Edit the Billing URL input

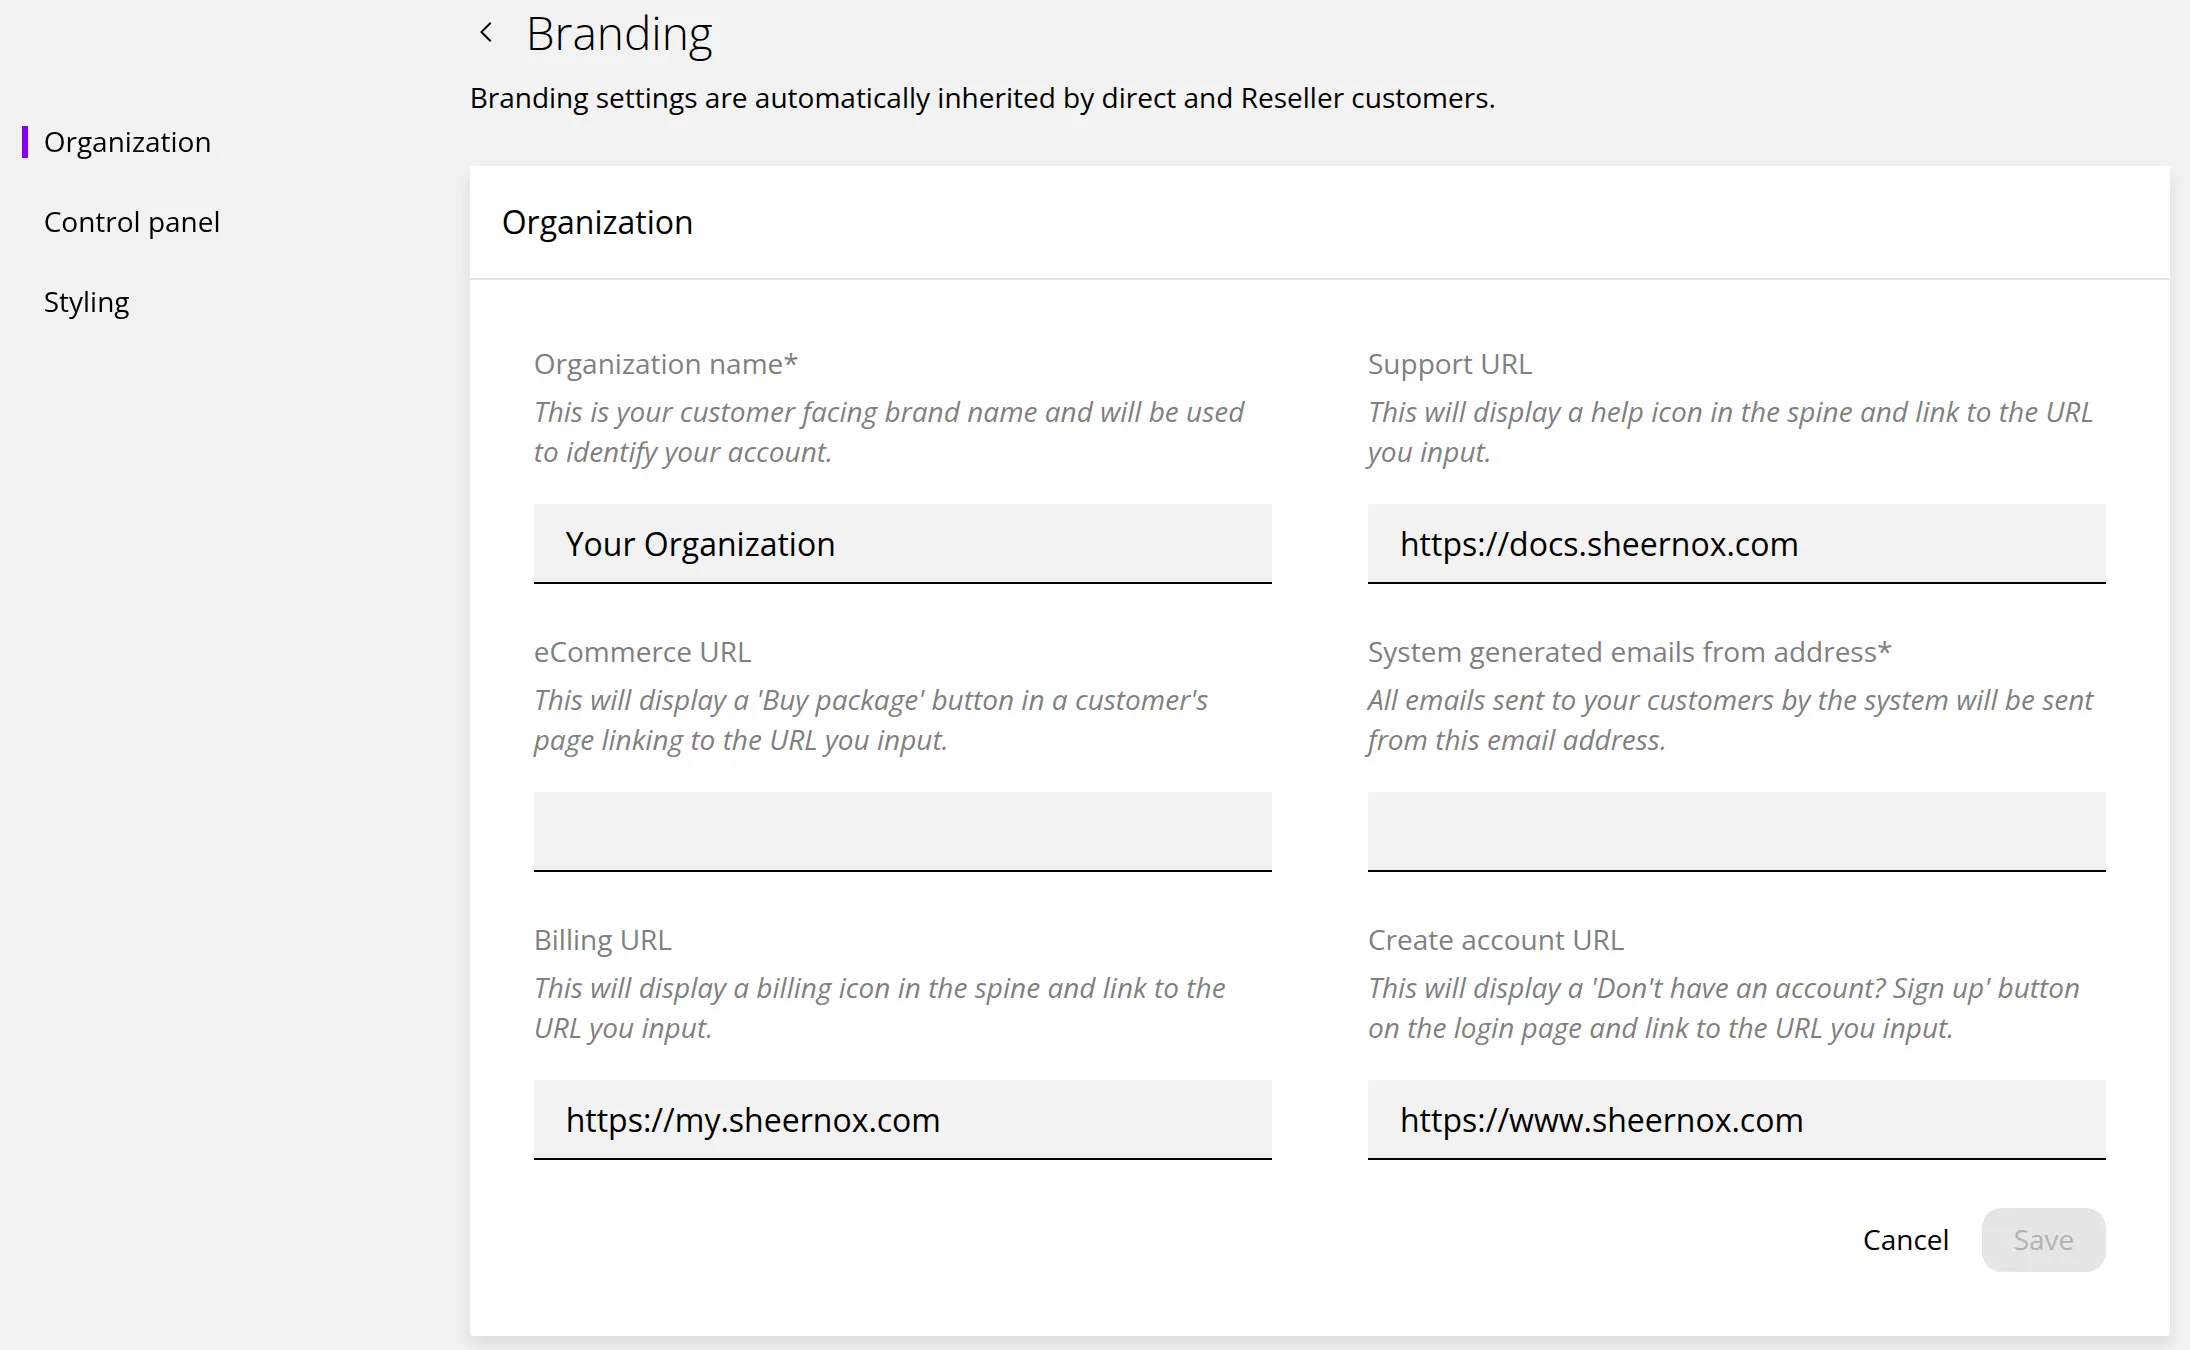pyautogui.click(x=902, y=1120)
